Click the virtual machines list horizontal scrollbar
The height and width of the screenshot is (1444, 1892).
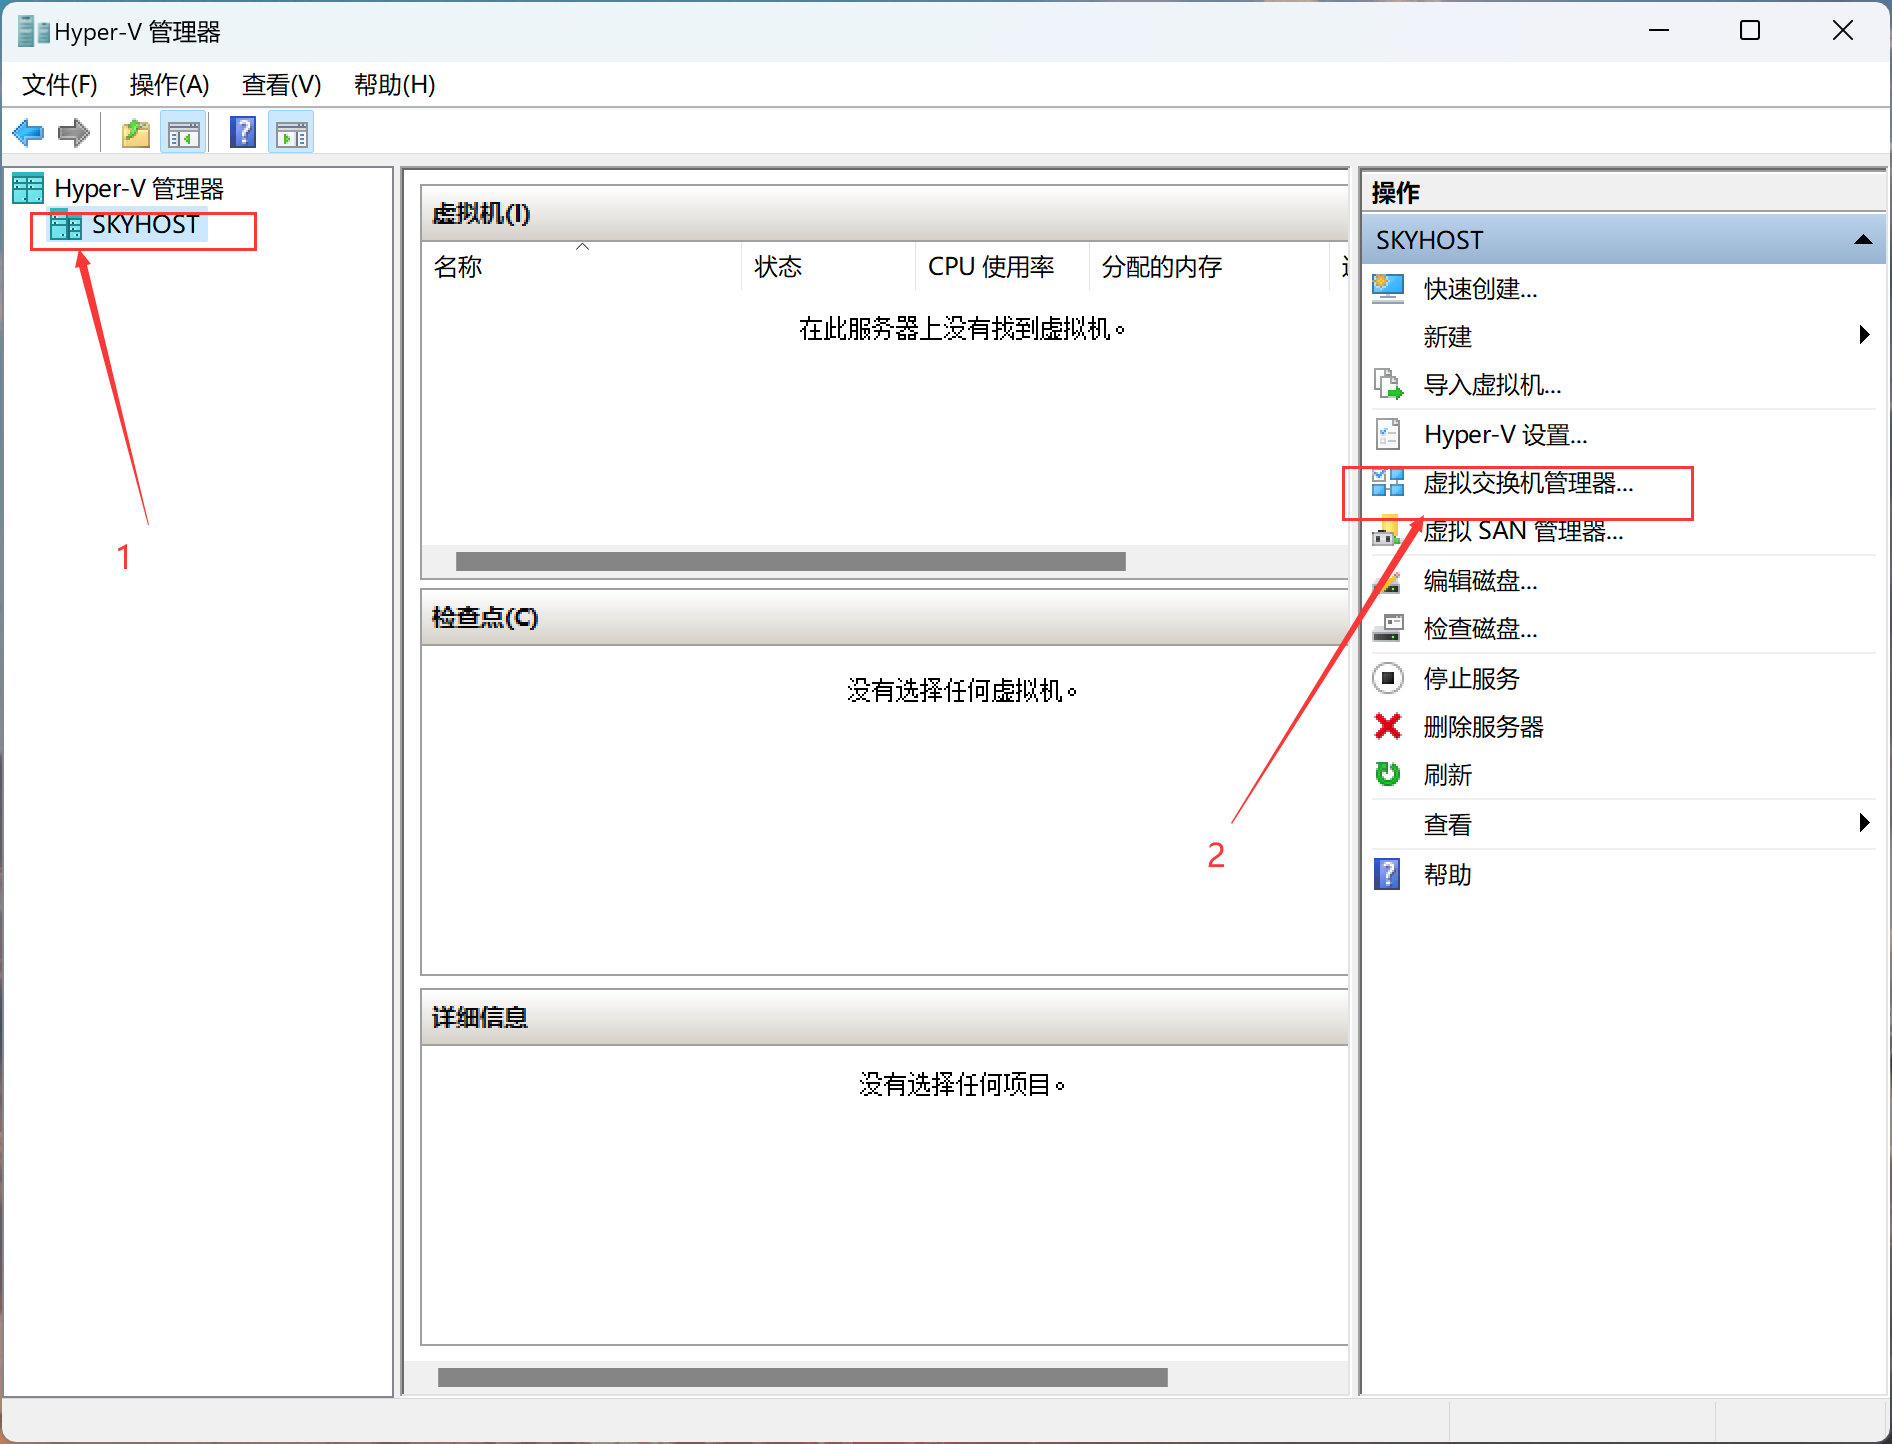790,561
